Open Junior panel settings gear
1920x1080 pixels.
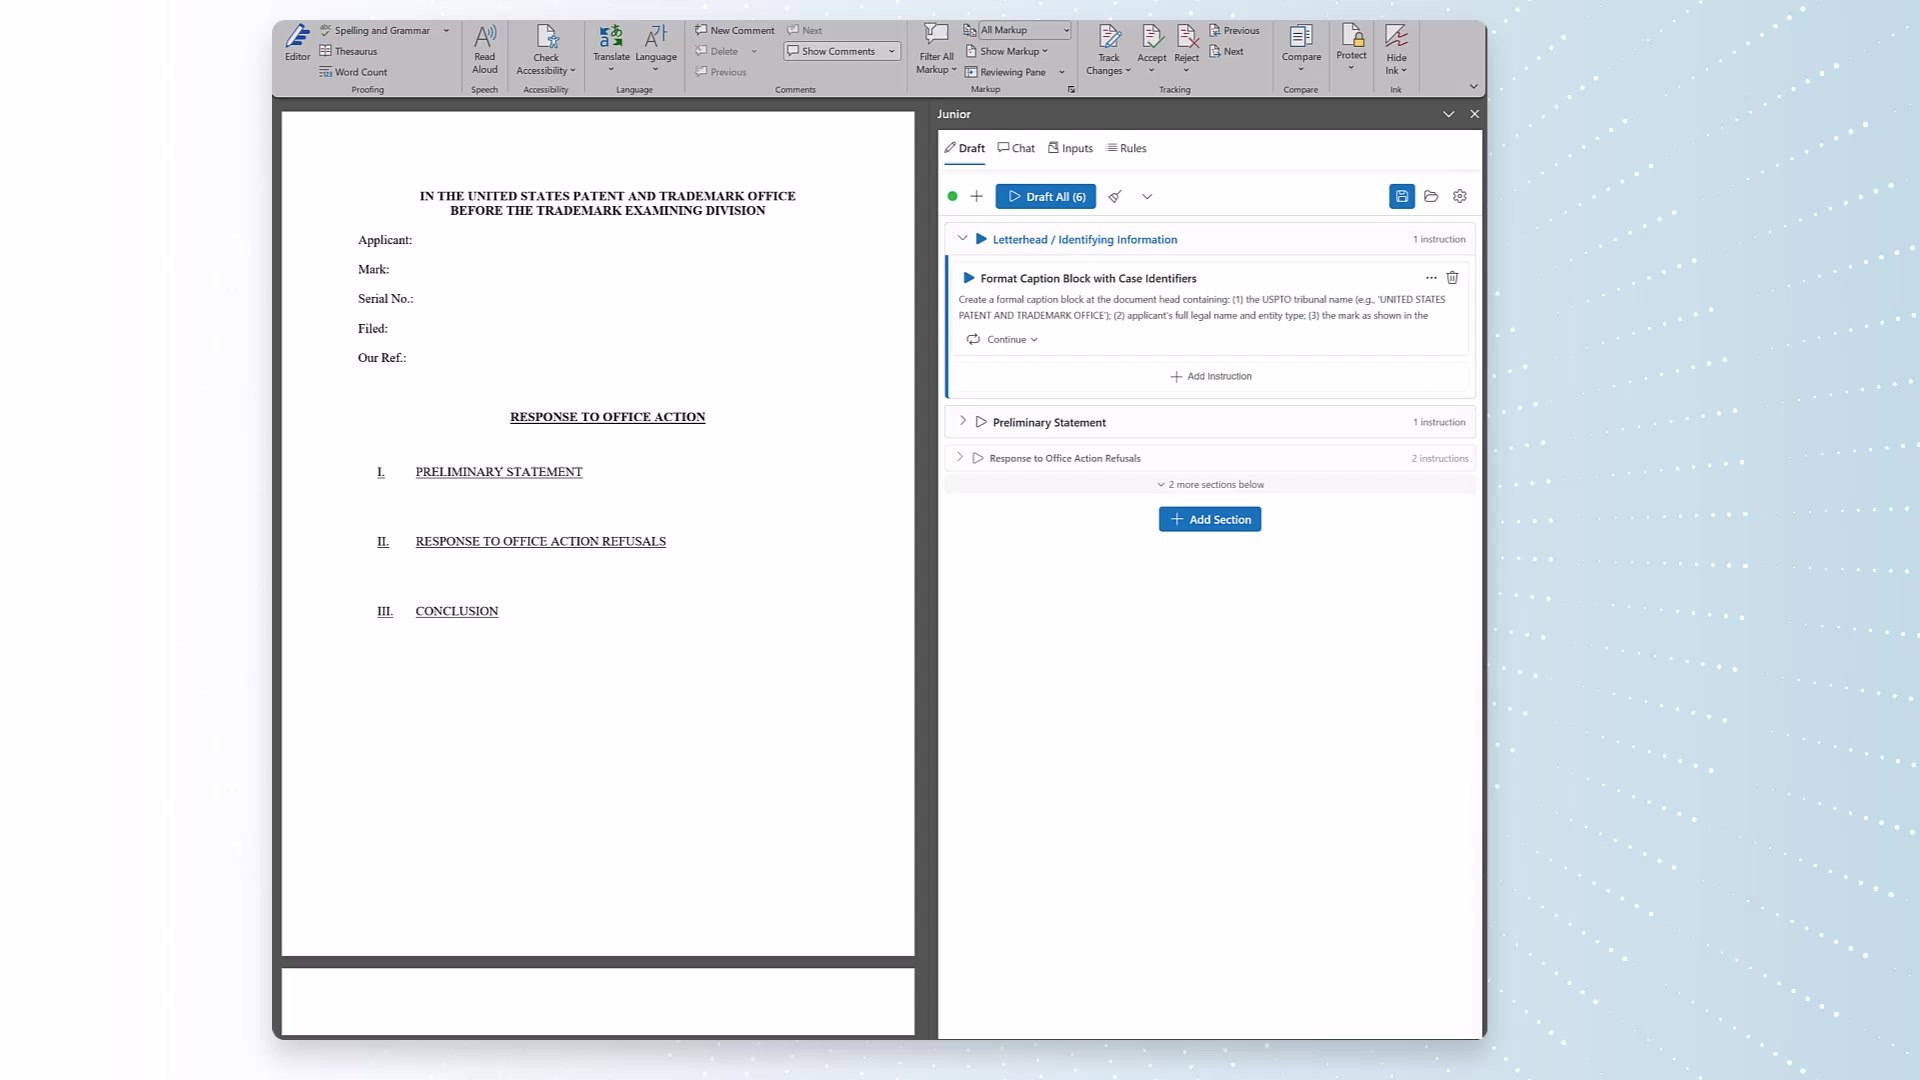(x=1460, y=197)
